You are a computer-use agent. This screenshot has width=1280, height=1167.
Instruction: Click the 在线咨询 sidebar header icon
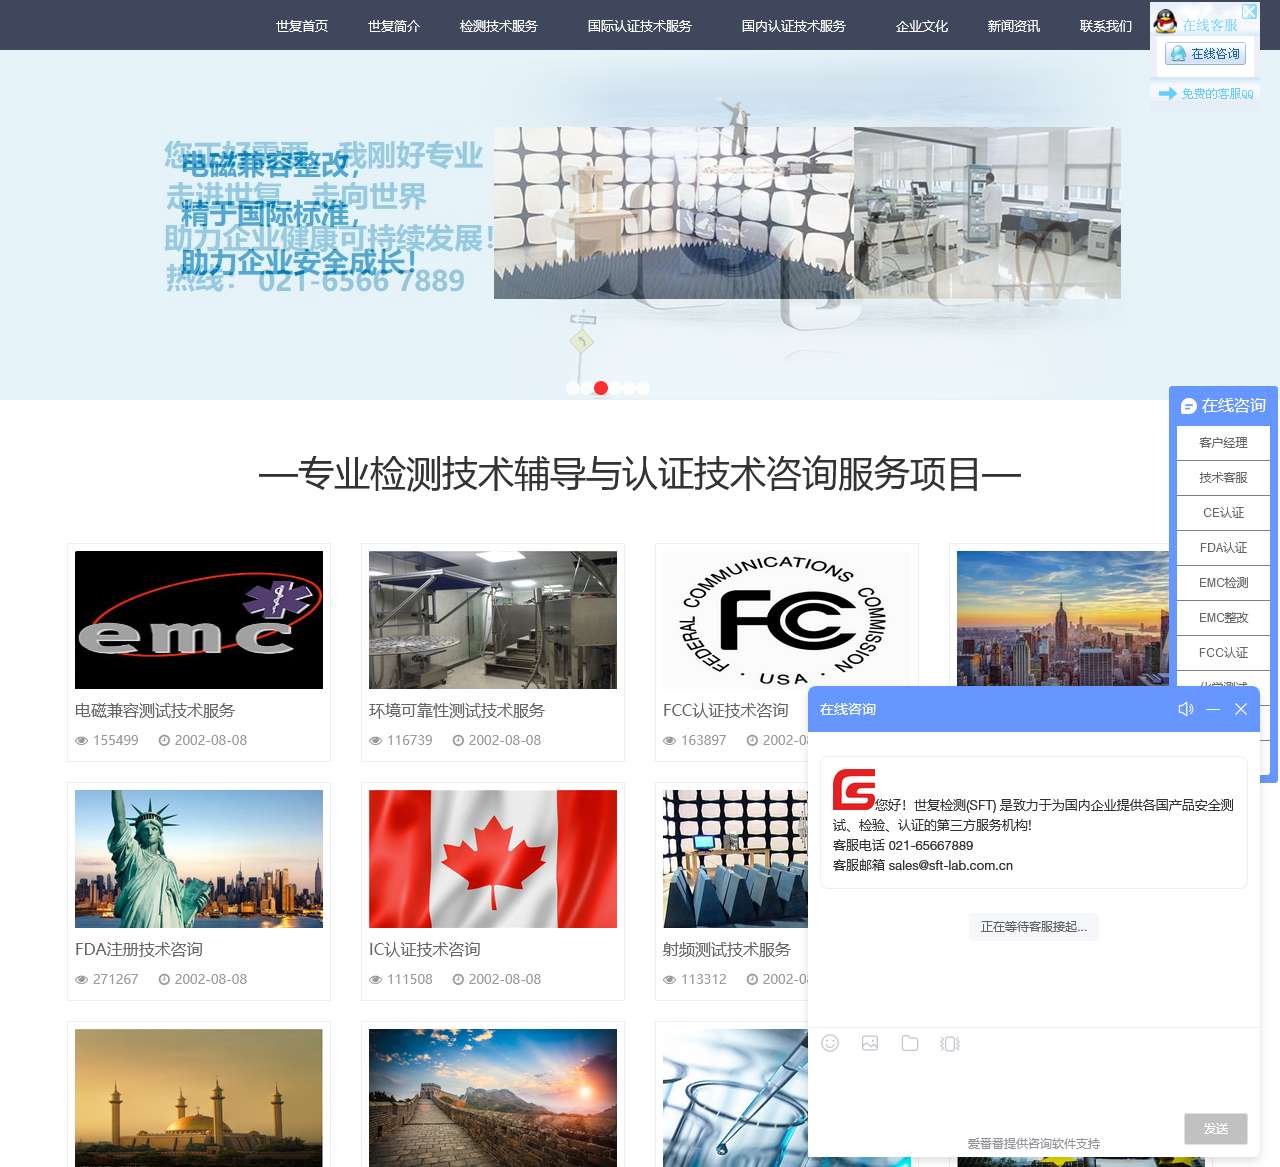click(1188, 406)
